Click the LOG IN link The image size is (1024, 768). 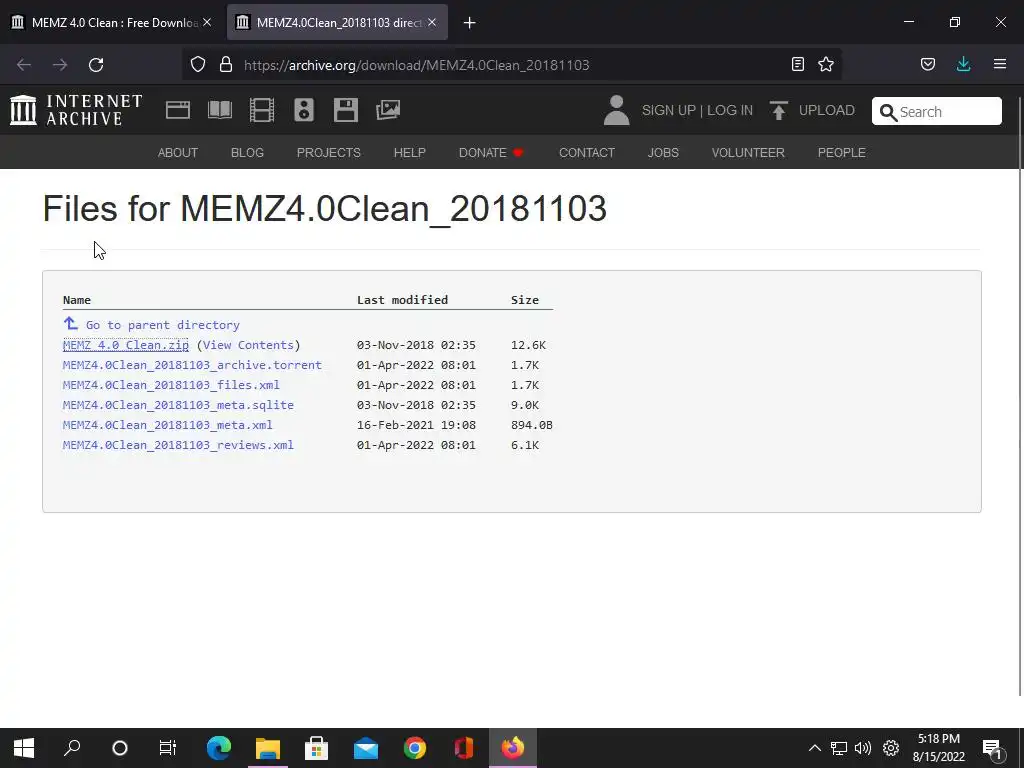point(729,110)
